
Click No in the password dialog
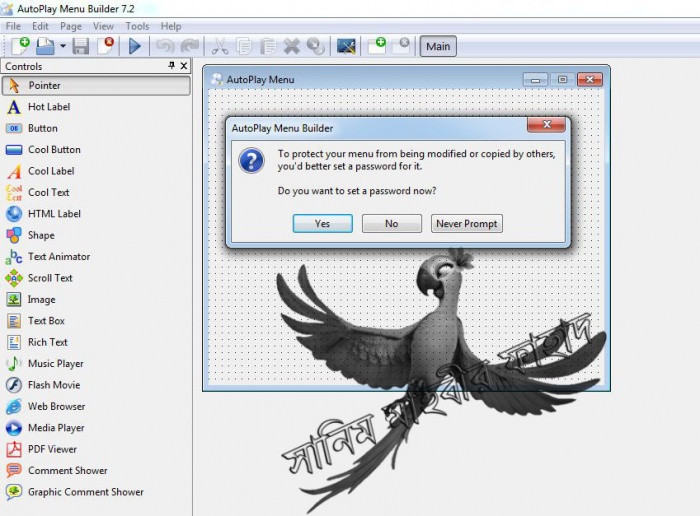(x=392, y=224)
